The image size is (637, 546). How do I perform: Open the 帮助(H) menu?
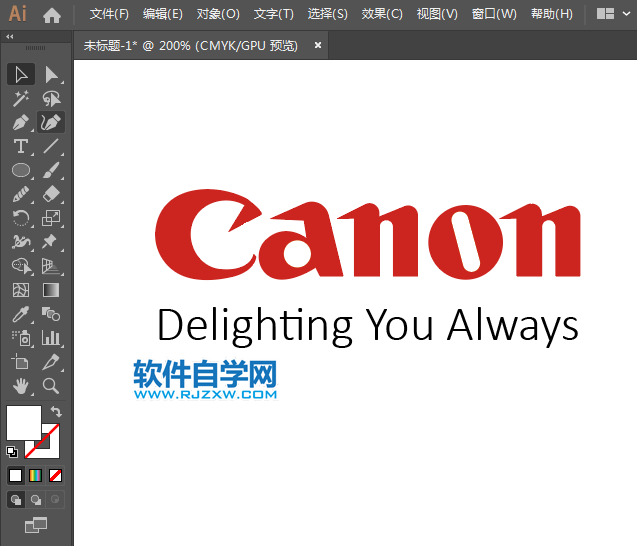pos(552,14)
